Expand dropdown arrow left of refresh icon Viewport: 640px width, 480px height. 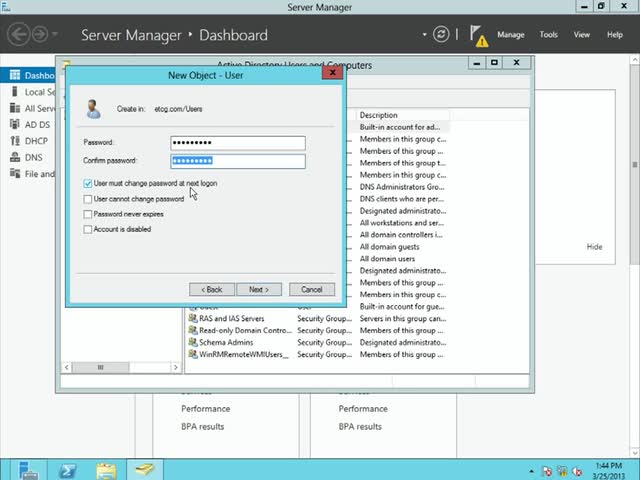pyautogui.click(x=424, y=34)
